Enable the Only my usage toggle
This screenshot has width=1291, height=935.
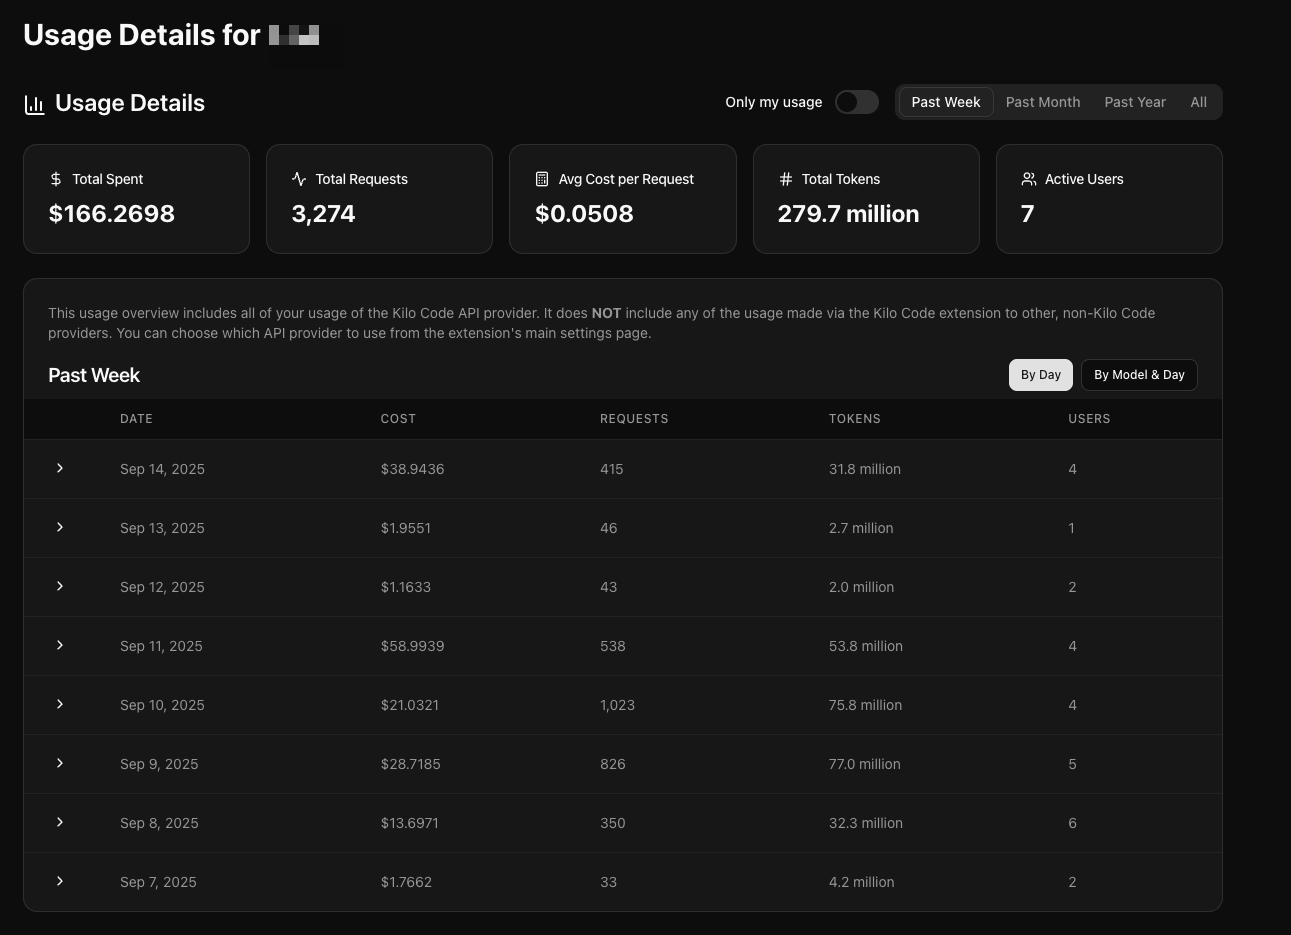point(856,102)
